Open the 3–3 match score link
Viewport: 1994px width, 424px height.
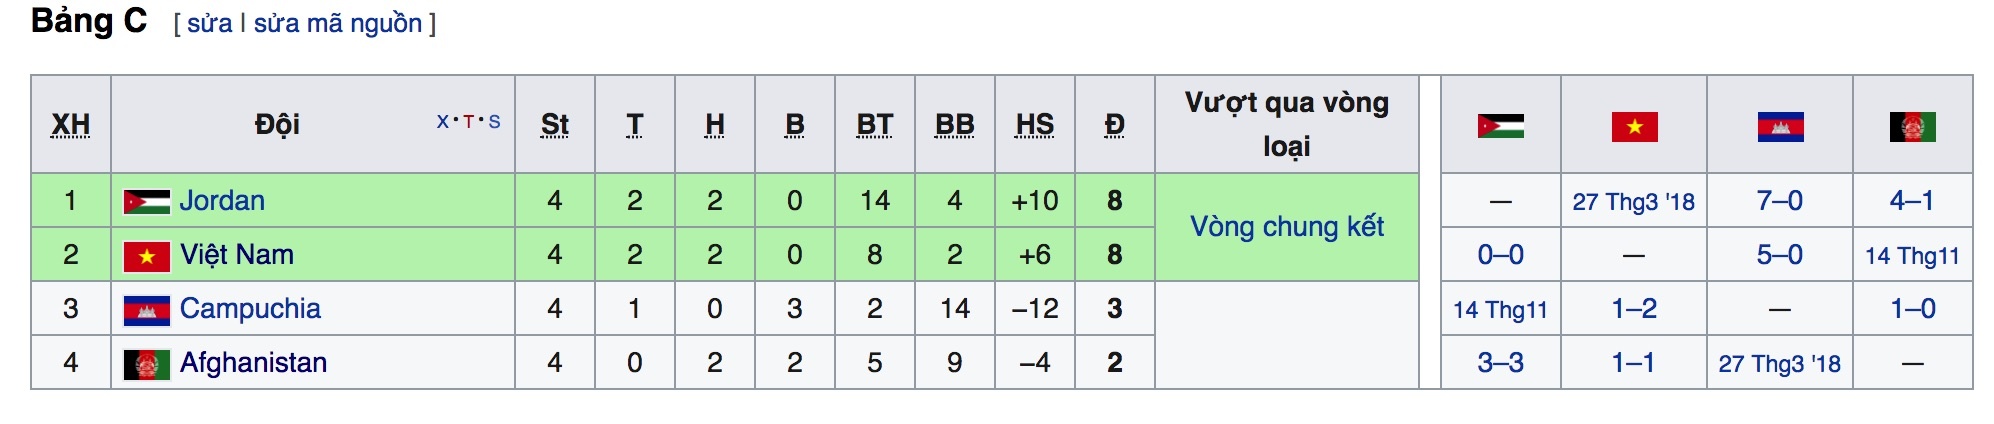click(1500, 363)
